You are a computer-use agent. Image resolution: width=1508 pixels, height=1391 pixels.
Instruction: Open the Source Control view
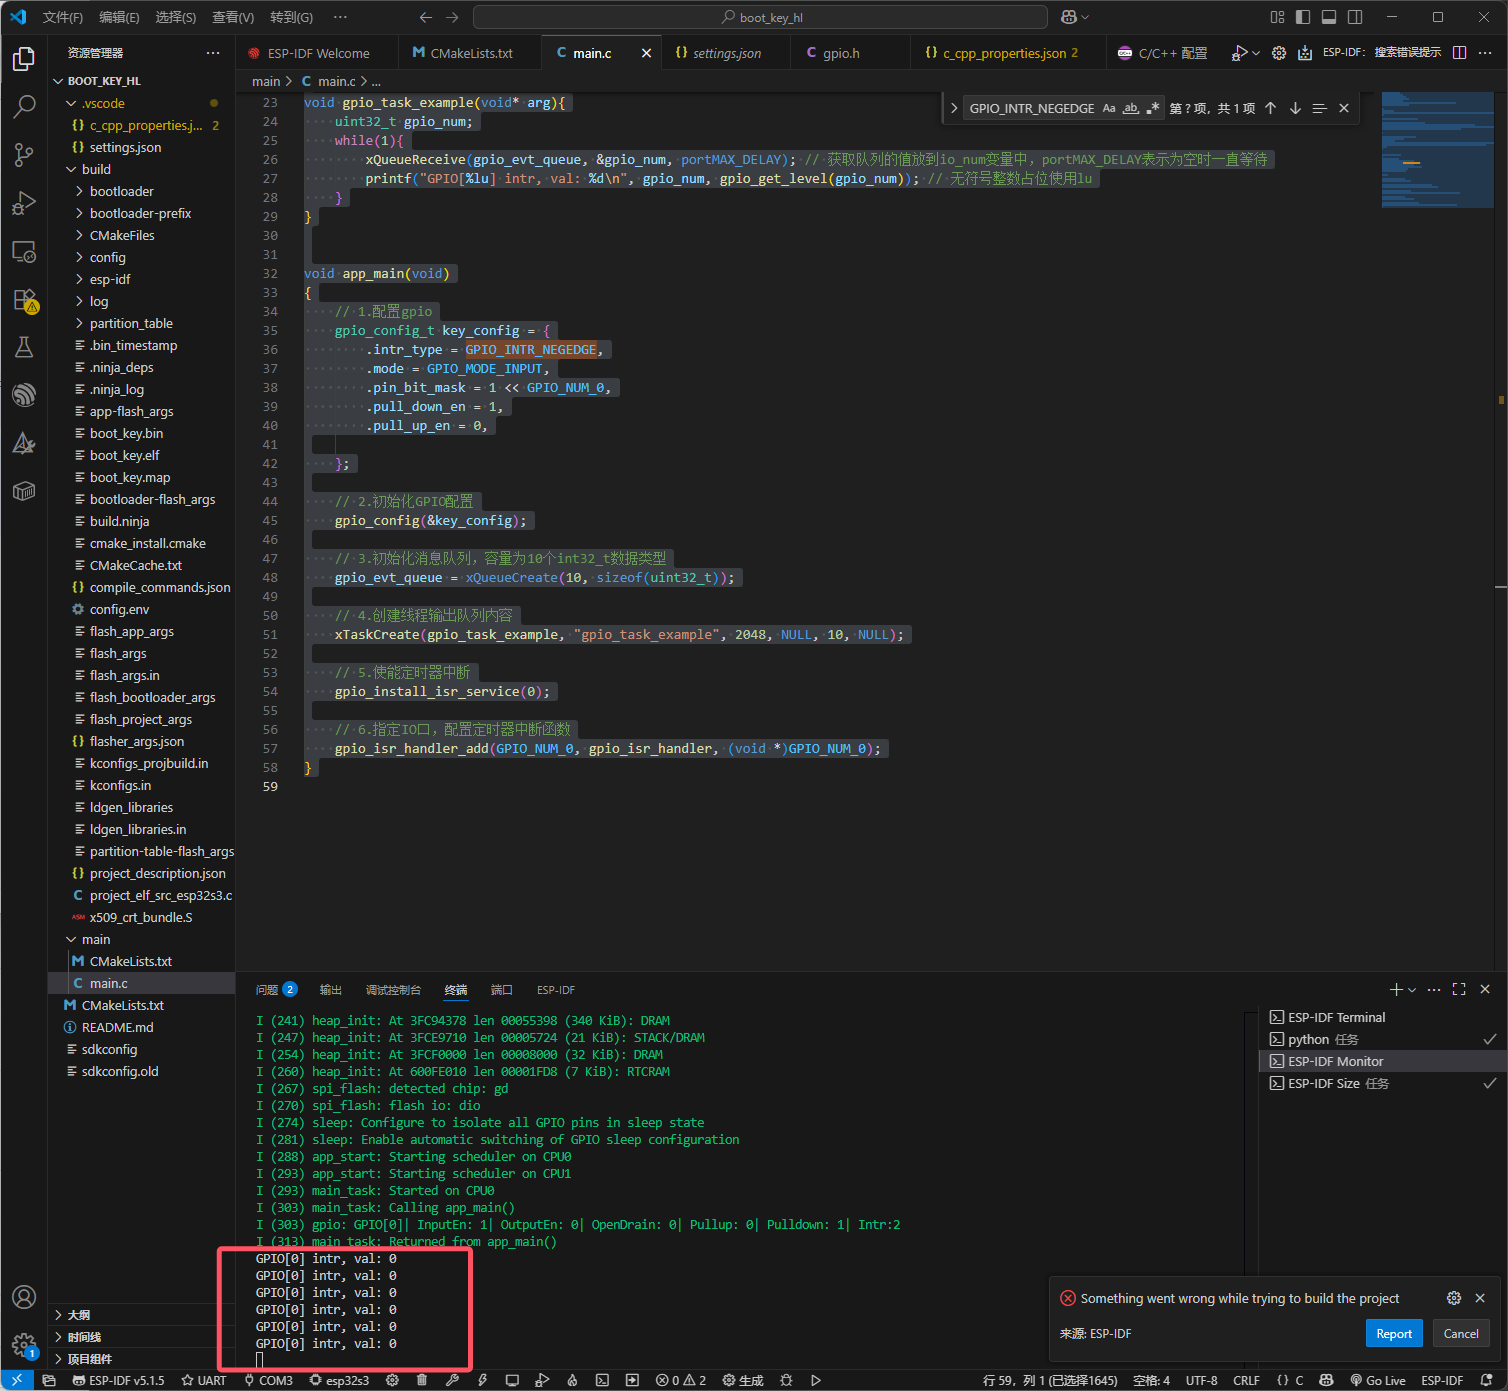click(x=24, y=154)
